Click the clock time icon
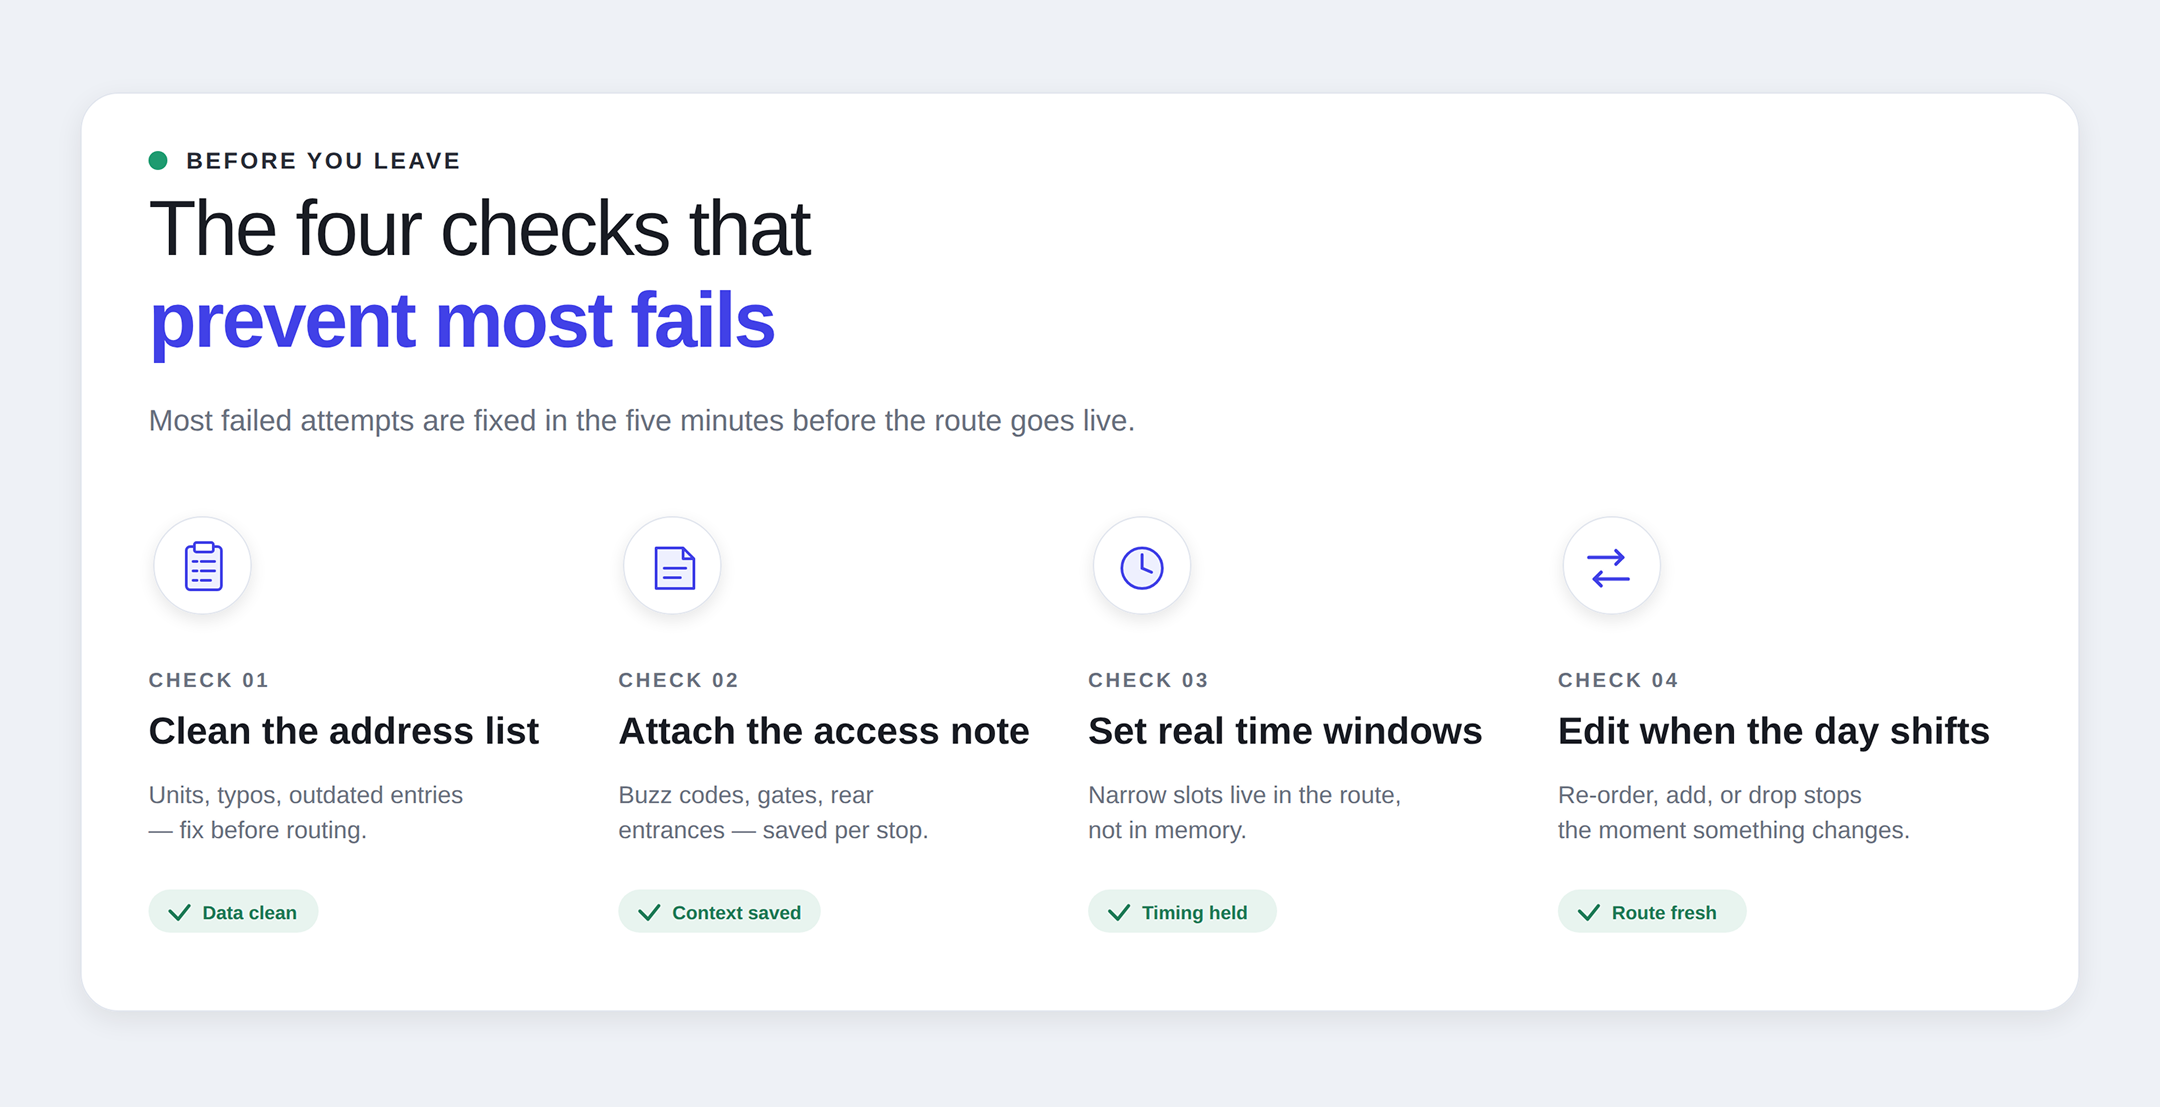The image size is (2160, 1107). click(1142, 567)
